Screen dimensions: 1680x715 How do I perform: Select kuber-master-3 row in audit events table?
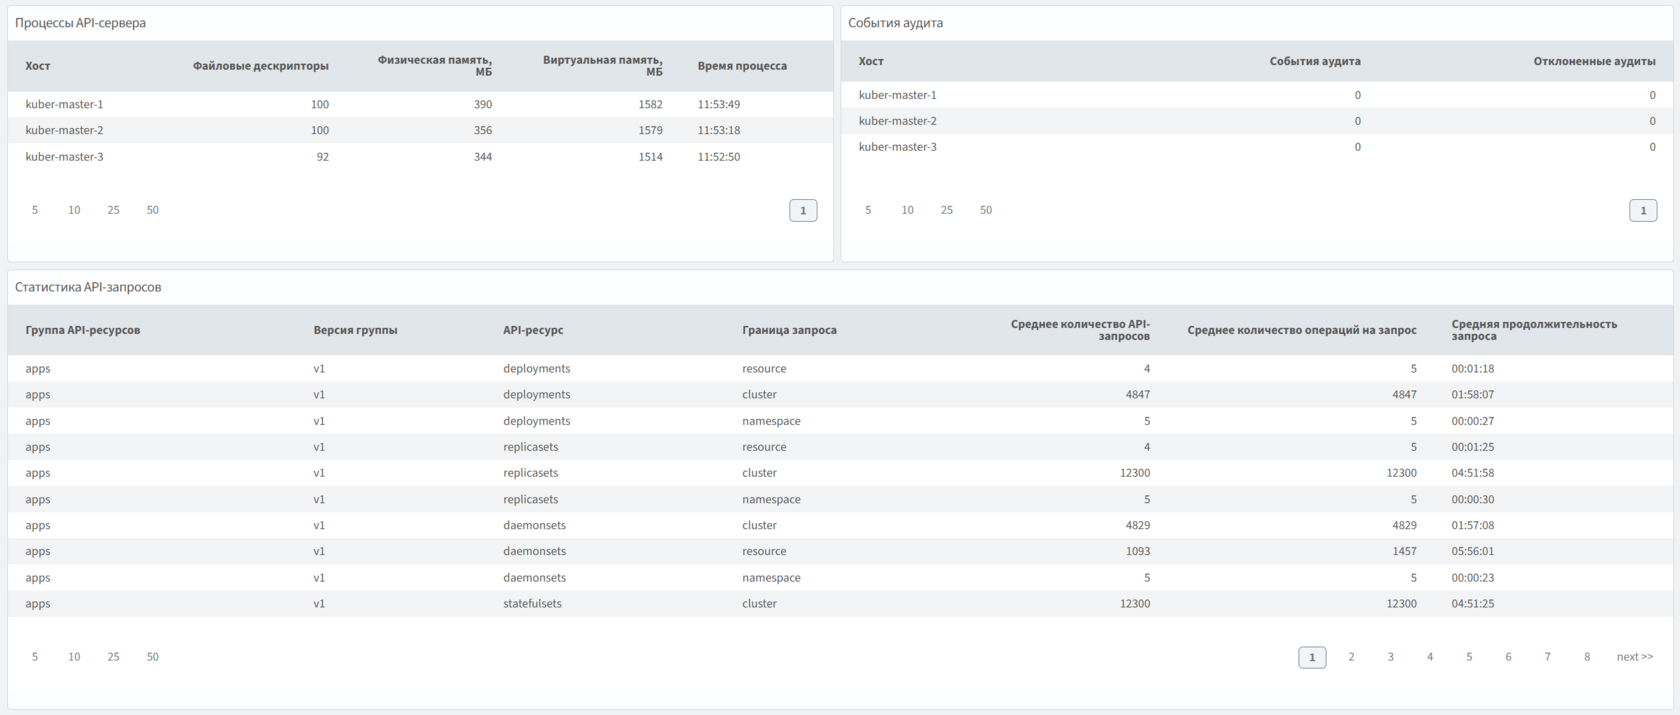pos(897,147)
